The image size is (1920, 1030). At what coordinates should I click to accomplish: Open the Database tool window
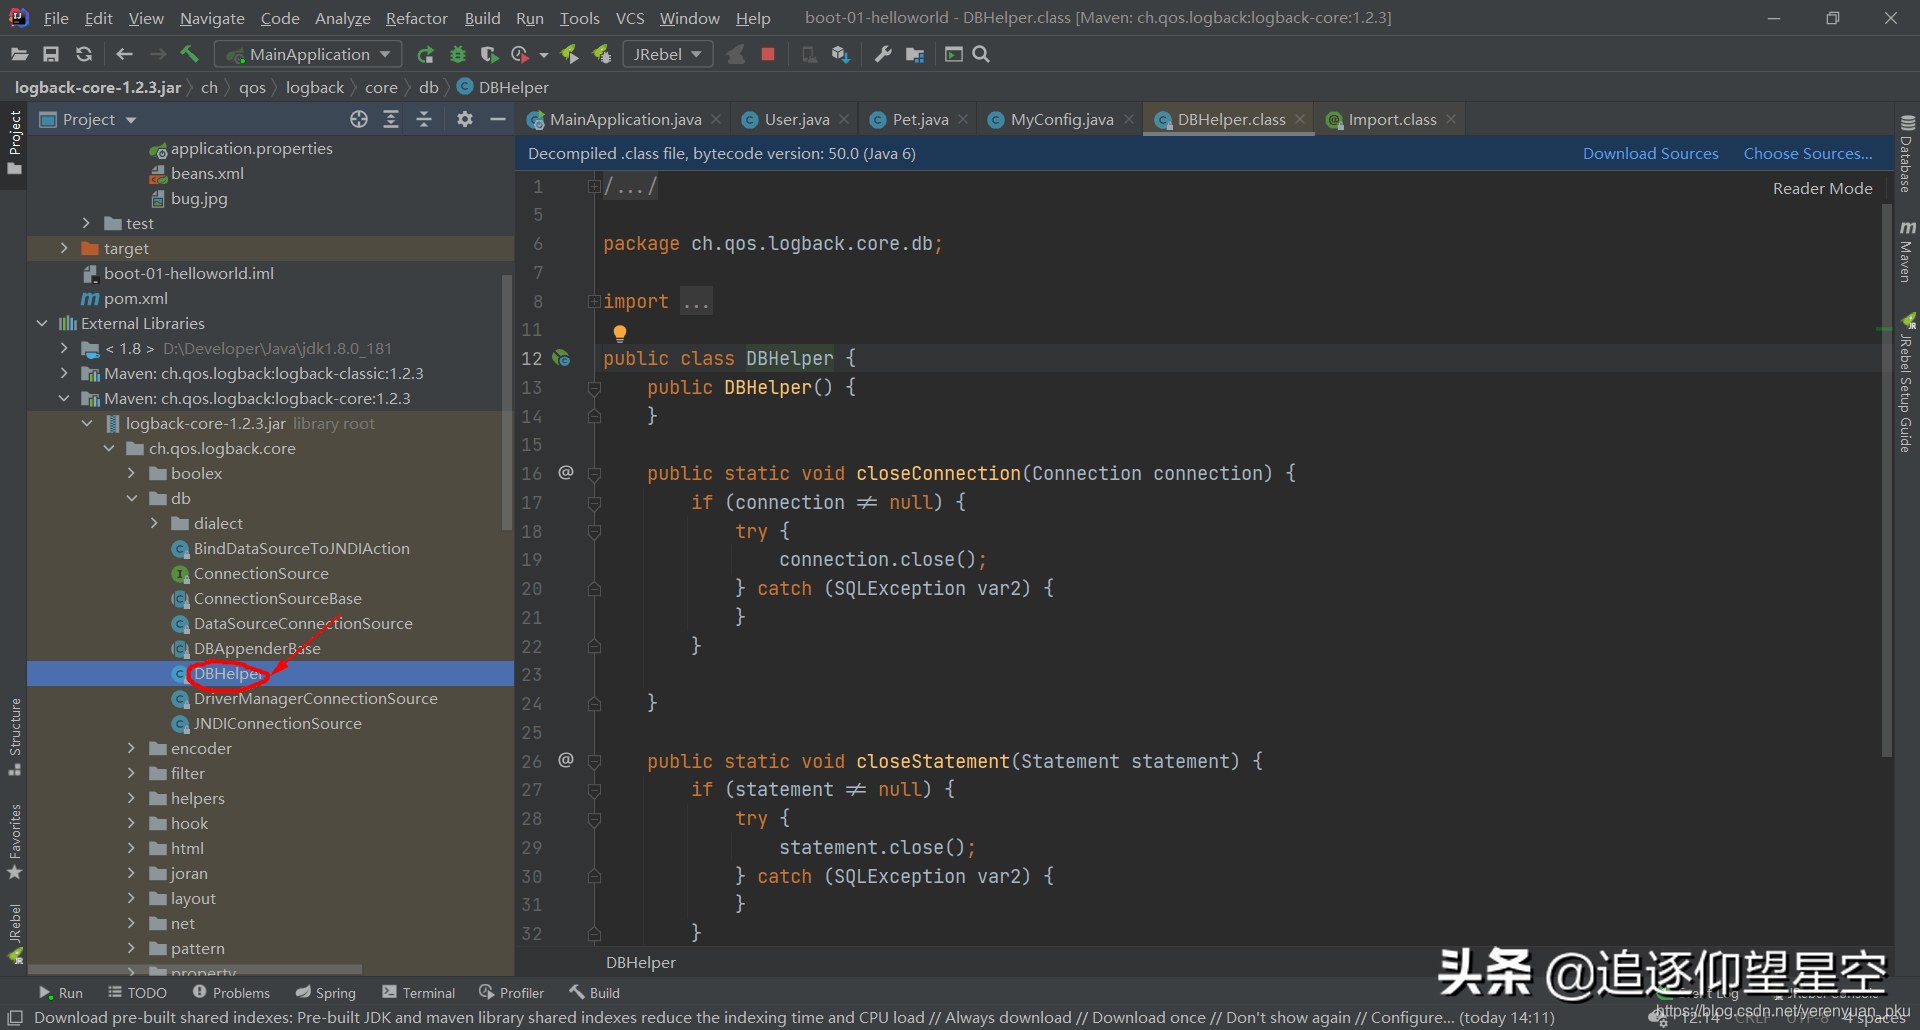pos(1907,153)
